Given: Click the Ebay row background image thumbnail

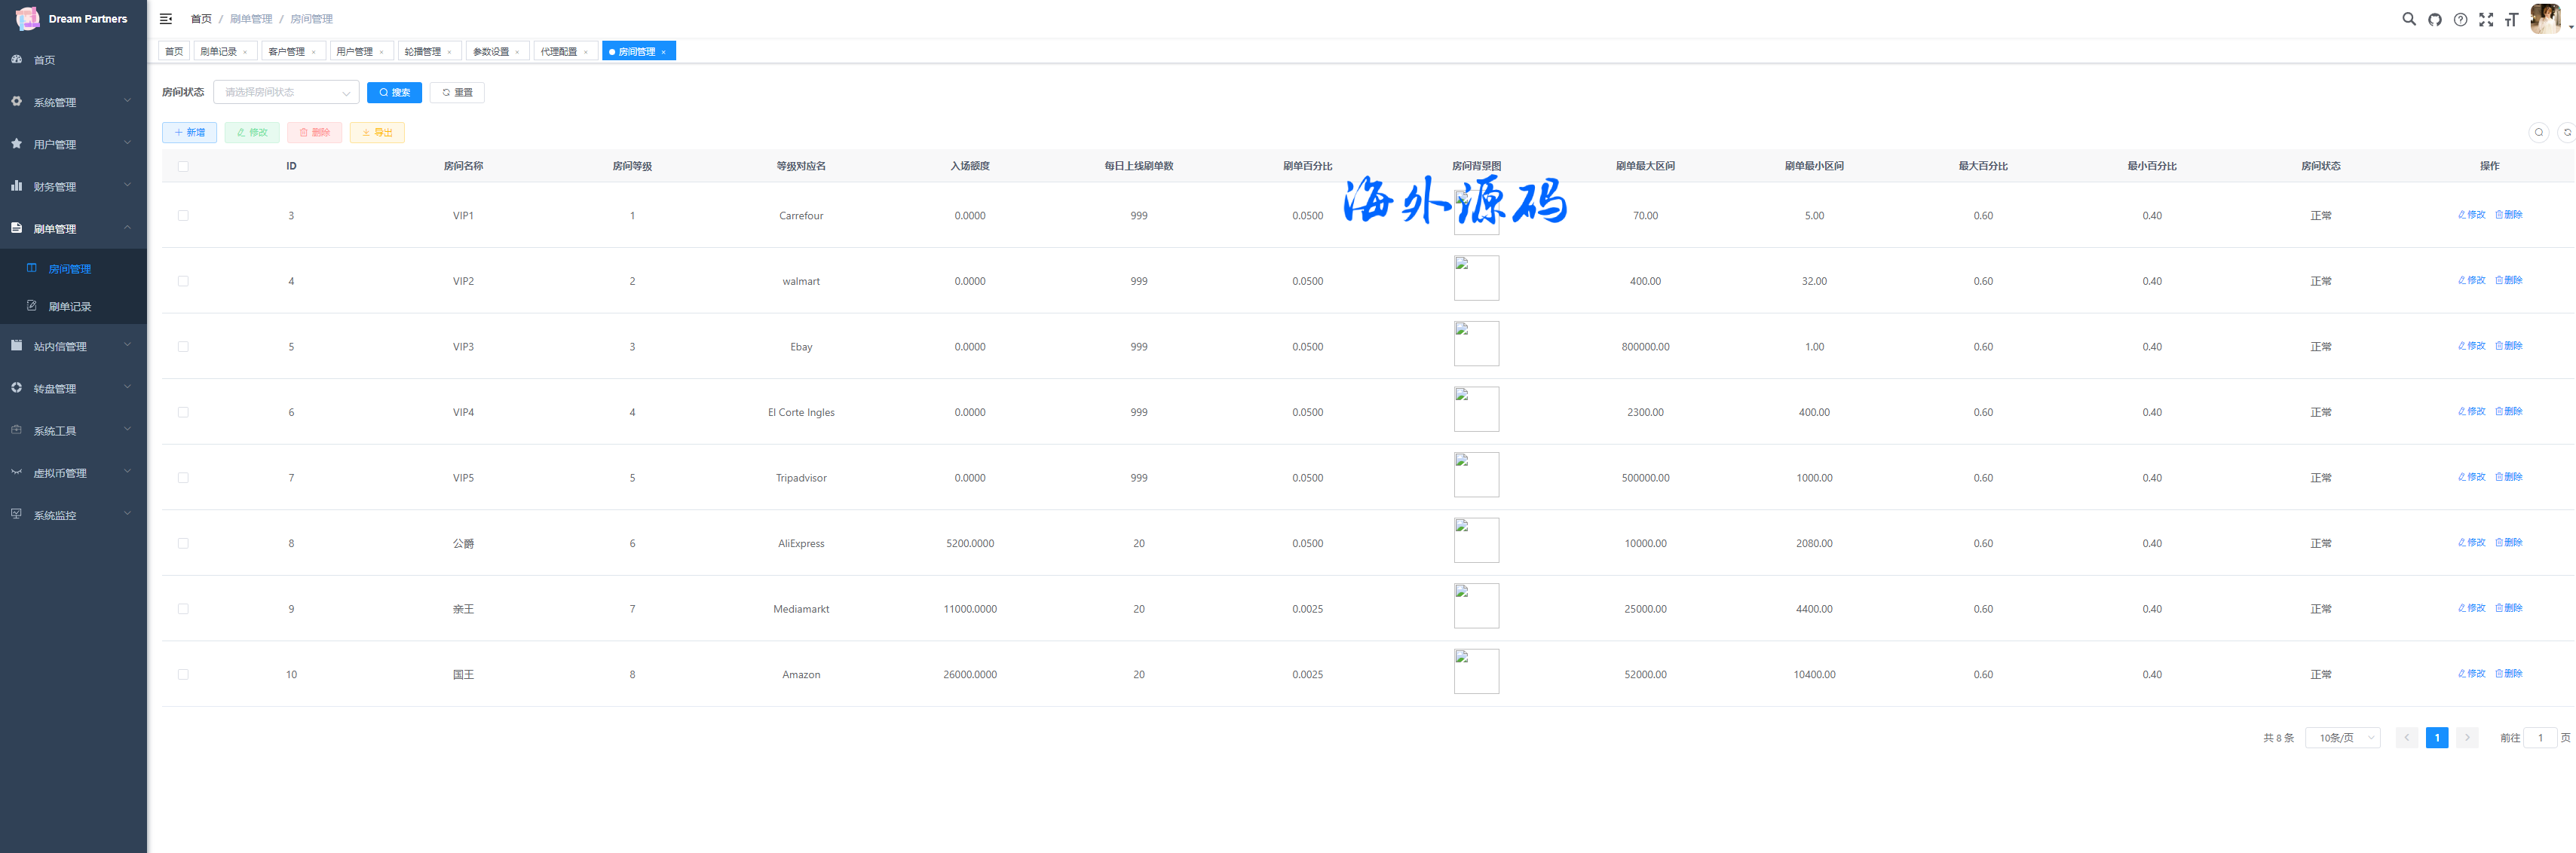Looking at the screenshot, I should point(1475,343).
